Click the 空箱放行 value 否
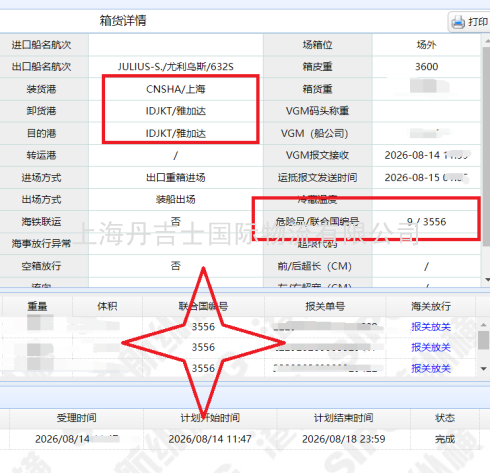 tap(176, 266)
